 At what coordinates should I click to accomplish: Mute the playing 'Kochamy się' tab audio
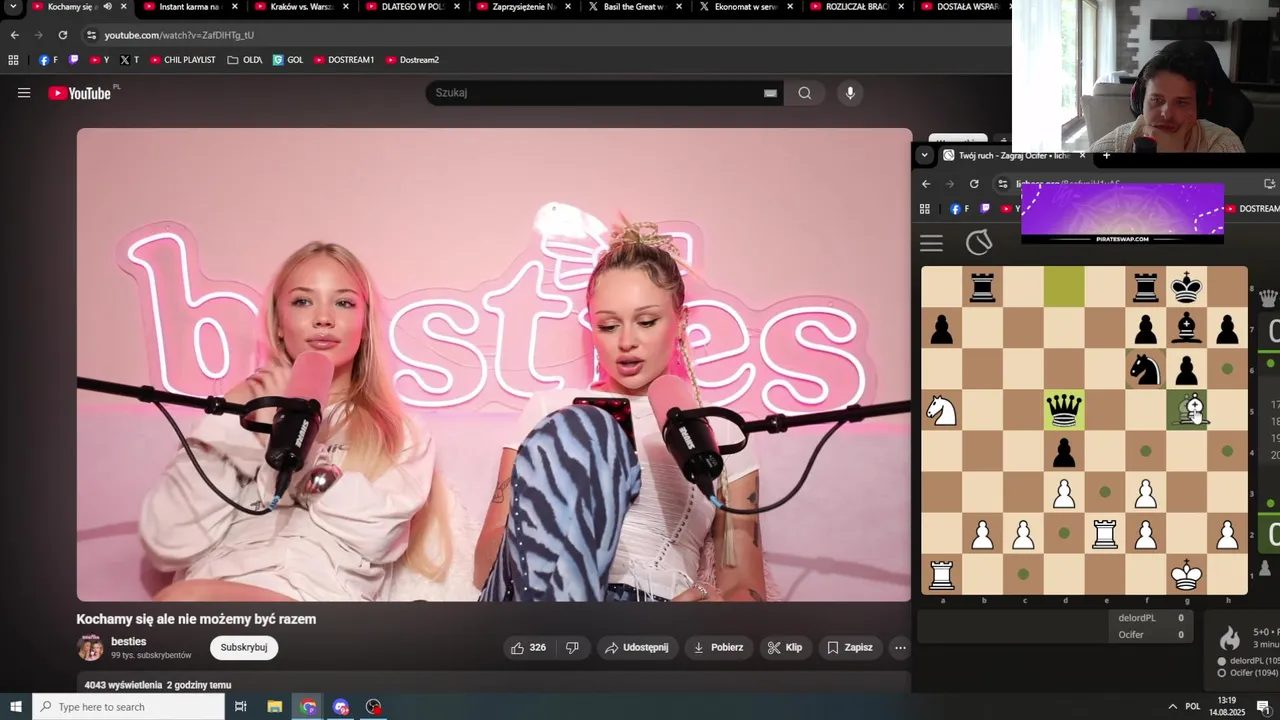[107, 7]
